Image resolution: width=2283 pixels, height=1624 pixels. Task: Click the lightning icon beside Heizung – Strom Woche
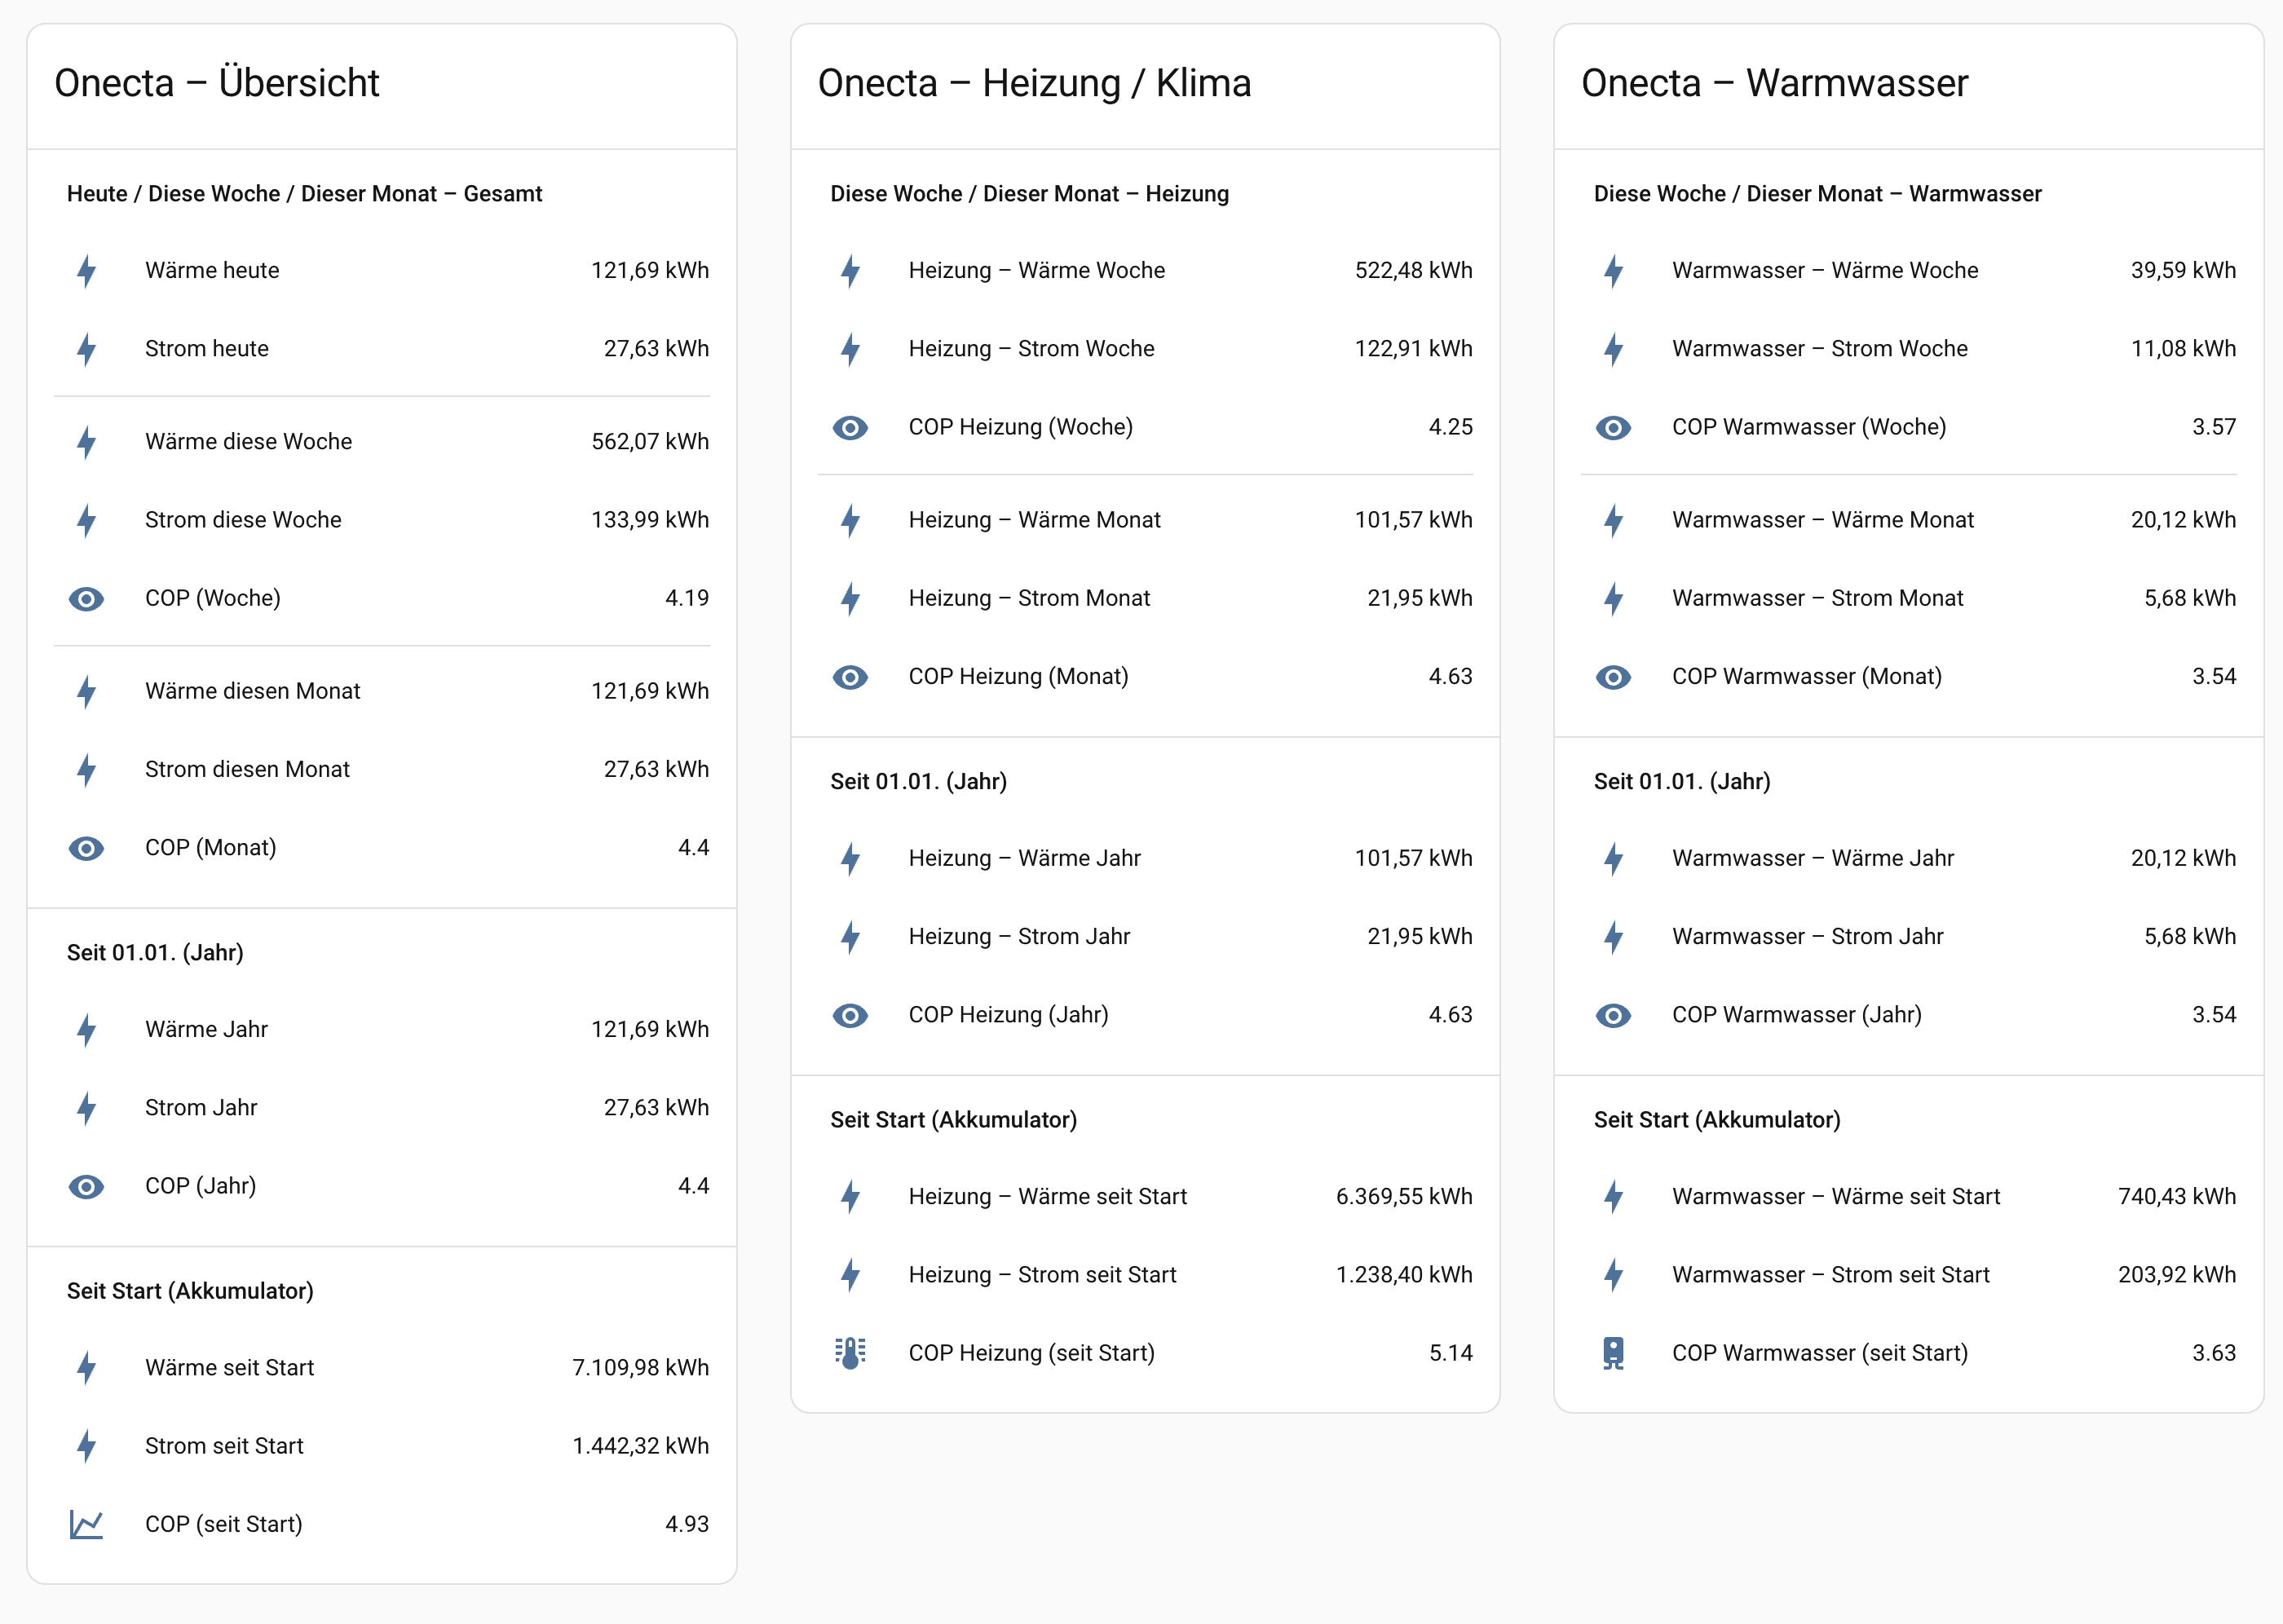pyautogui.click(x=850, y=349)
